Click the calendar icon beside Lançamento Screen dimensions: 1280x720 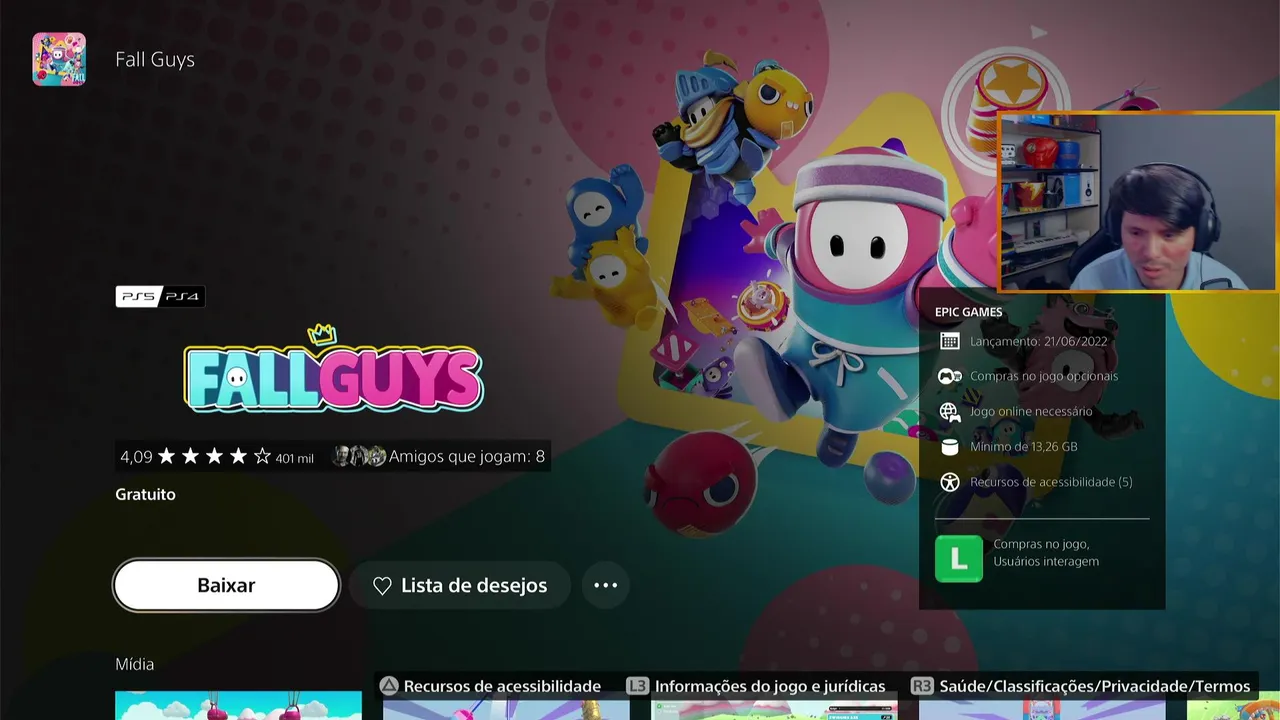pyautogui.click(x=949, y=341)
